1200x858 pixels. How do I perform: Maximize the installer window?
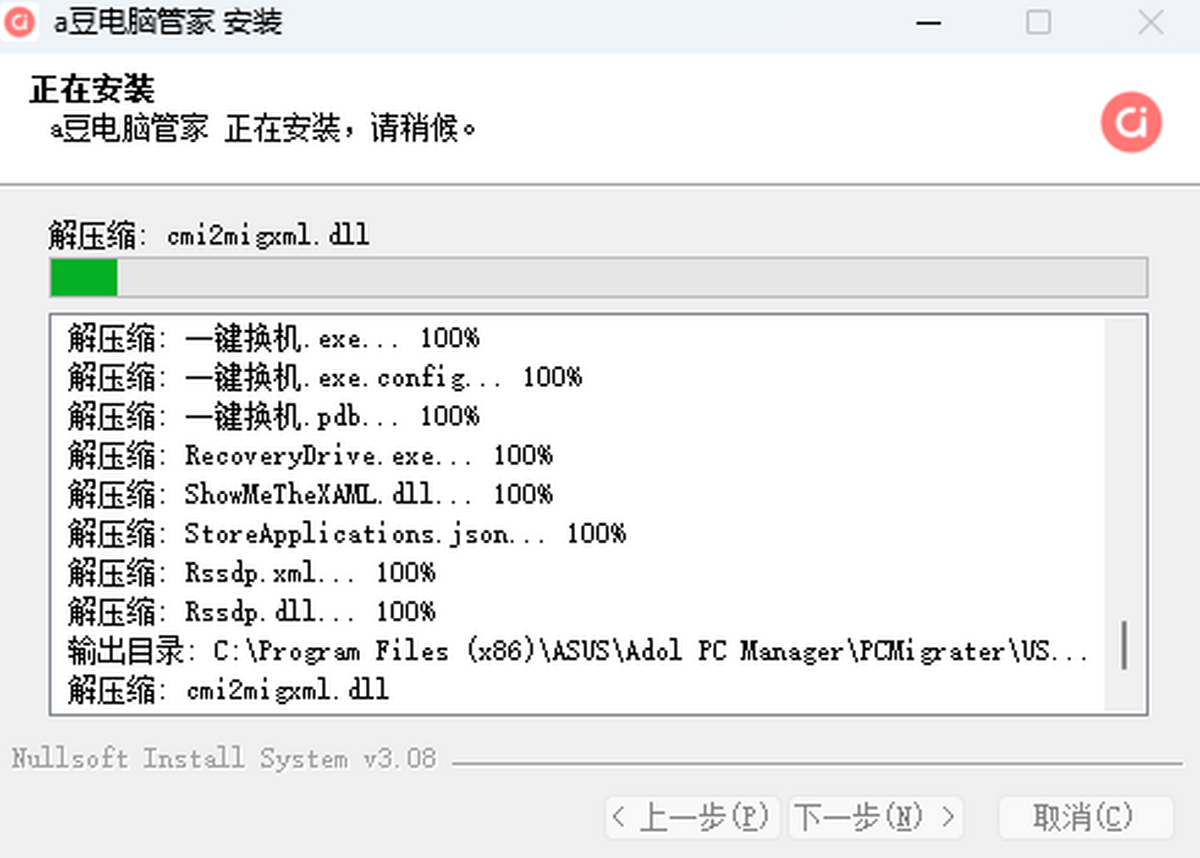click(x=1039, y=22)
